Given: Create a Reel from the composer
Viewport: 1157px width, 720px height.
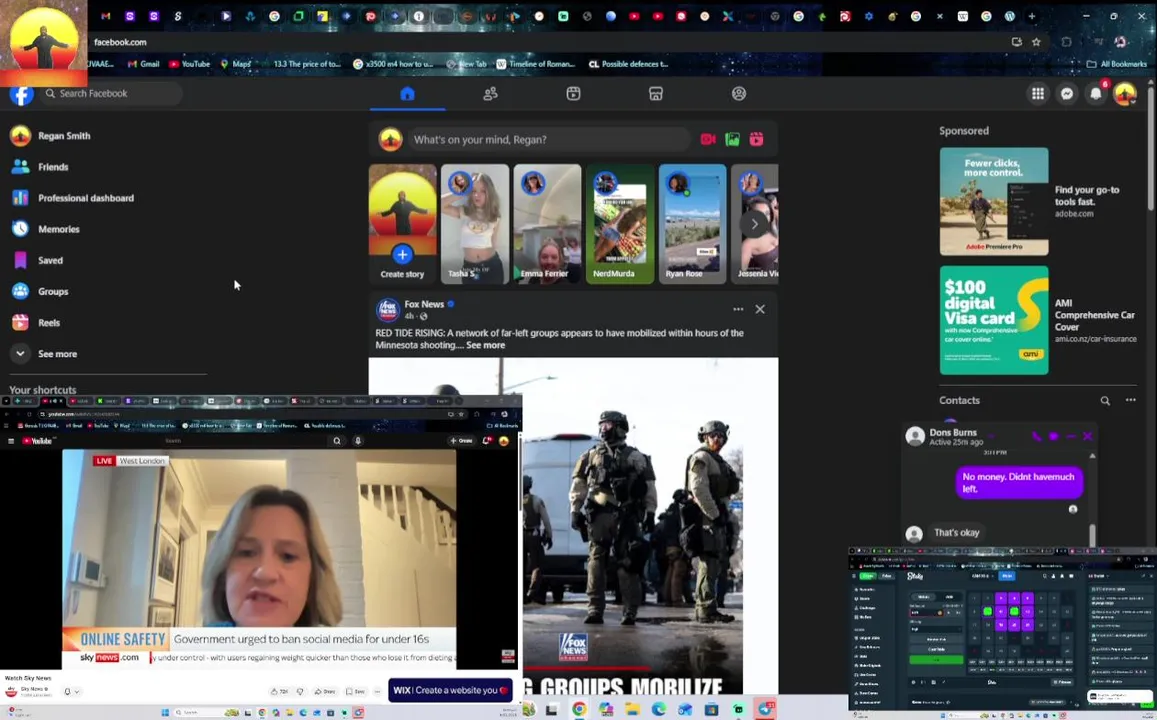Looking at the screenshot, I should 756,139.
